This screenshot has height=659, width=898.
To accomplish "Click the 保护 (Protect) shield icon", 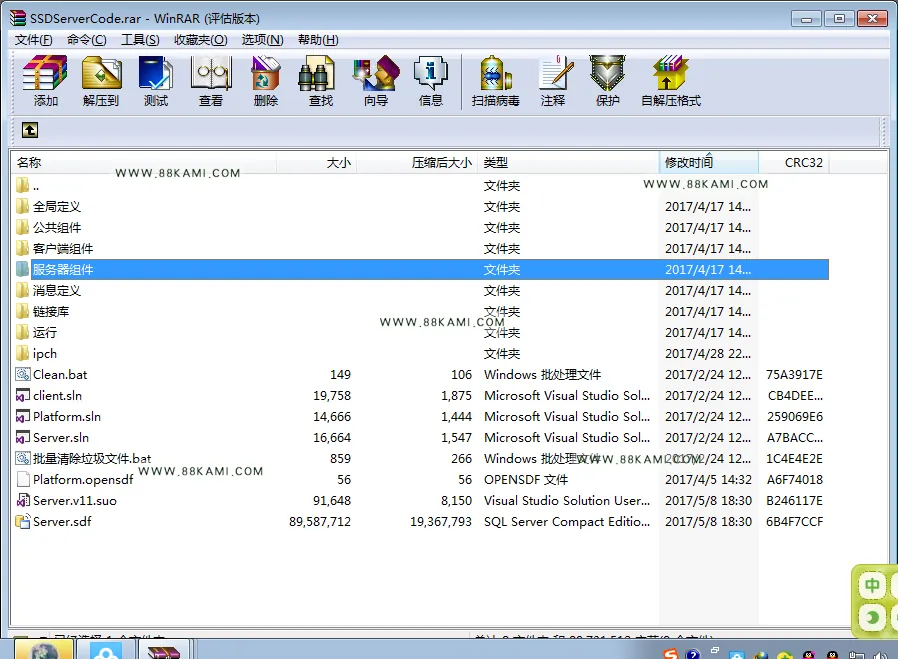I will pyautogui.click(x=608, y=81).
